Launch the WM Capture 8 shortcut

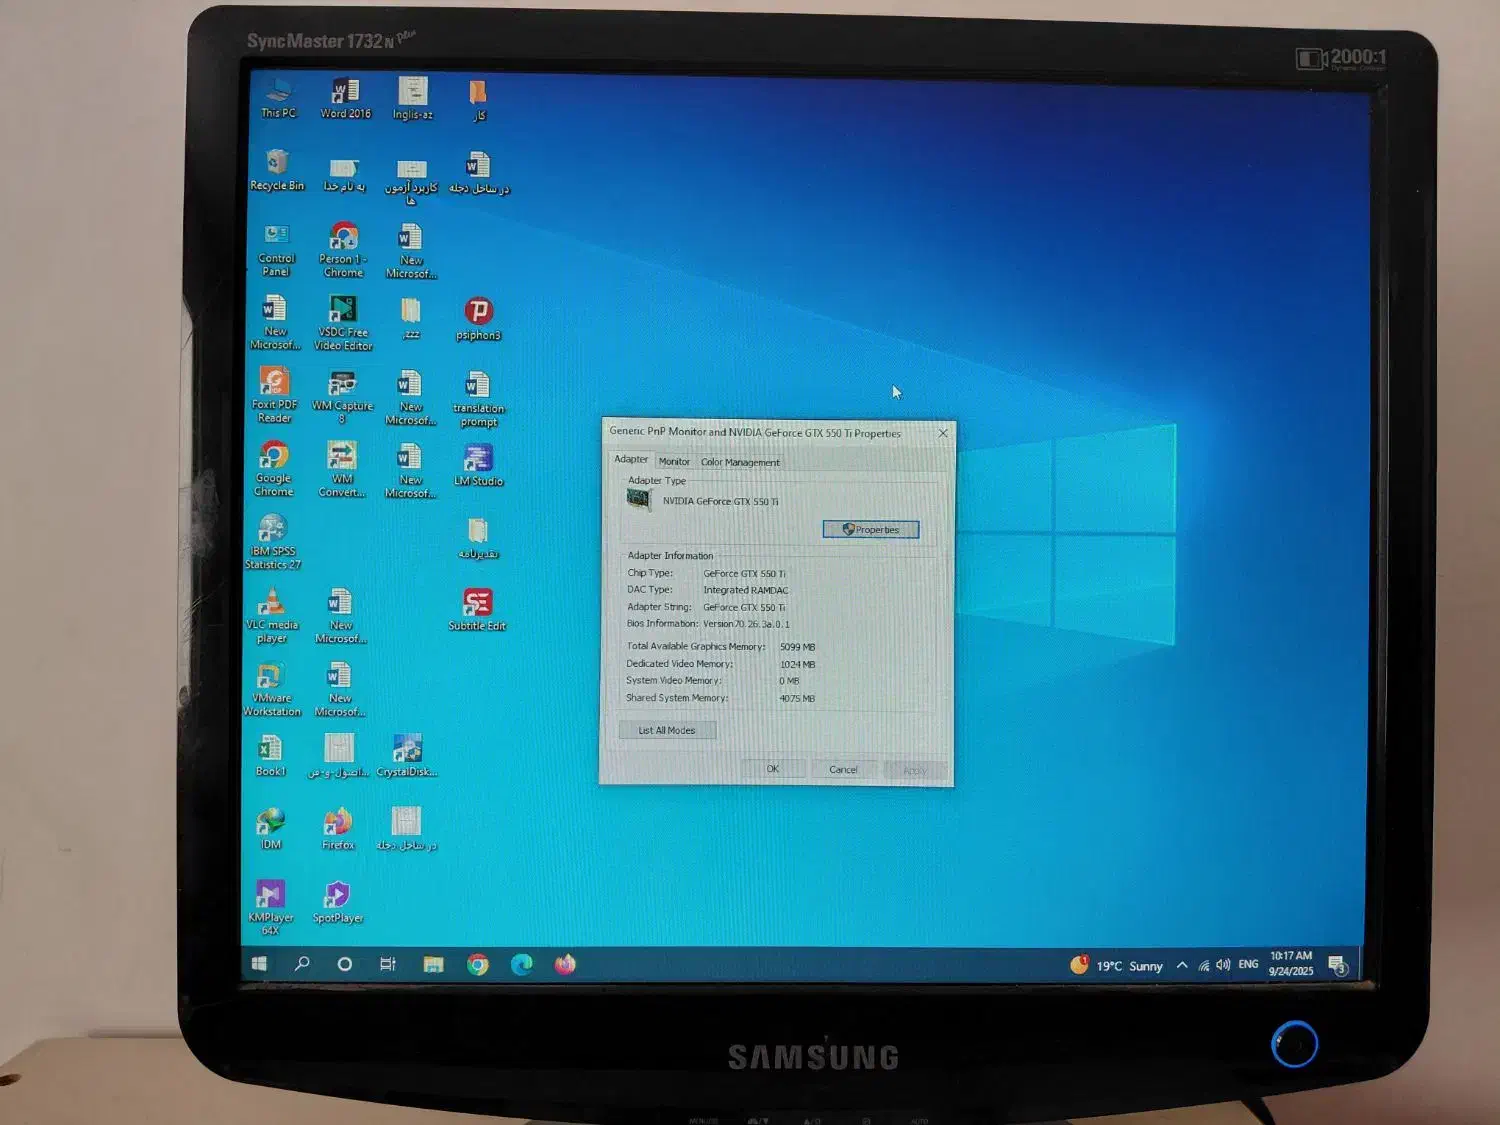click(342, 397)
